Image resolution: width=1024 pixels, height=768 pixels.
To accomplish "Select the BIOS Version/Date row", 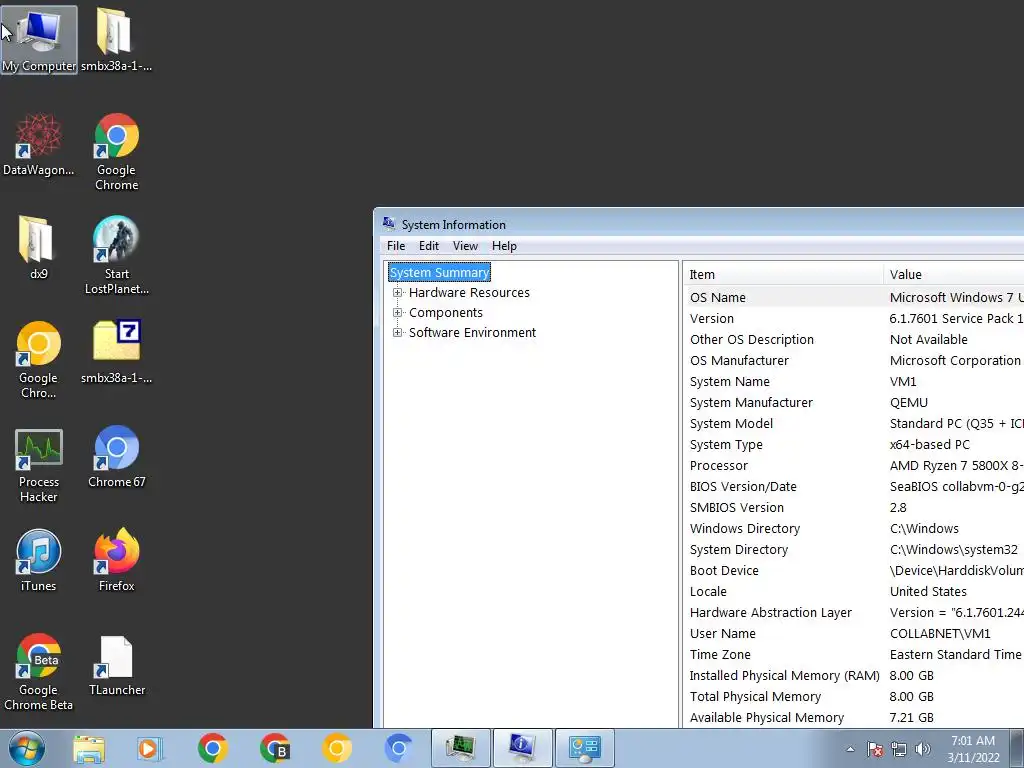I will [x=854, y=487].
